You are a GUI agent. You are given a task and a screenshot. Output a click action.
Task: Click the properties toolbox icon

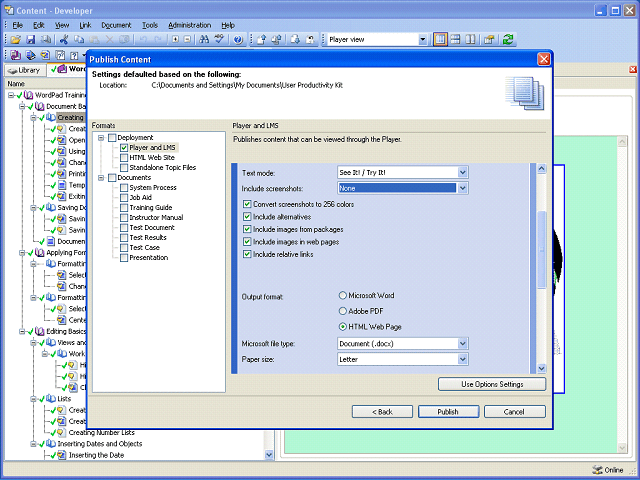[489, 40]
